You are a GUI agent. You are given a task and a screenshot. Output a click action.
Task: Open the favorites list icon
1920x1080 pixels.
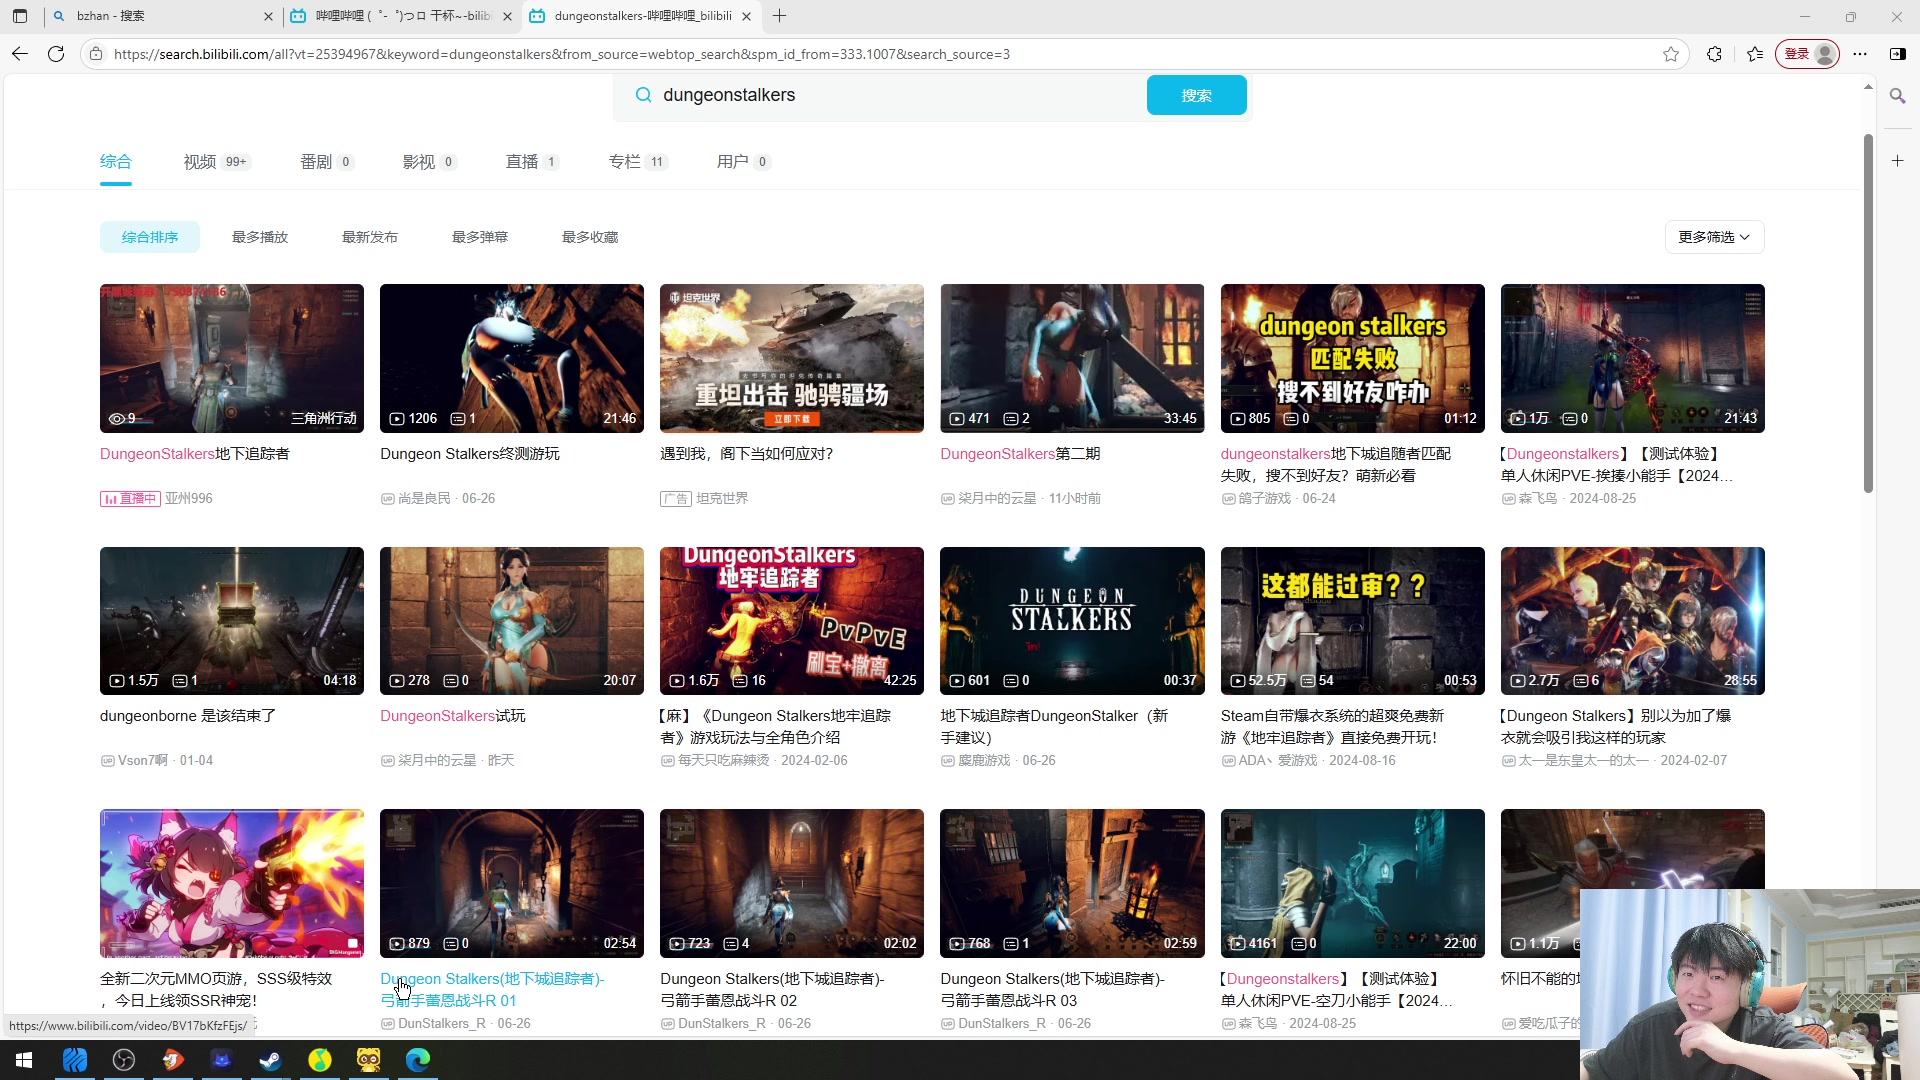click(x=1755, y=54)
